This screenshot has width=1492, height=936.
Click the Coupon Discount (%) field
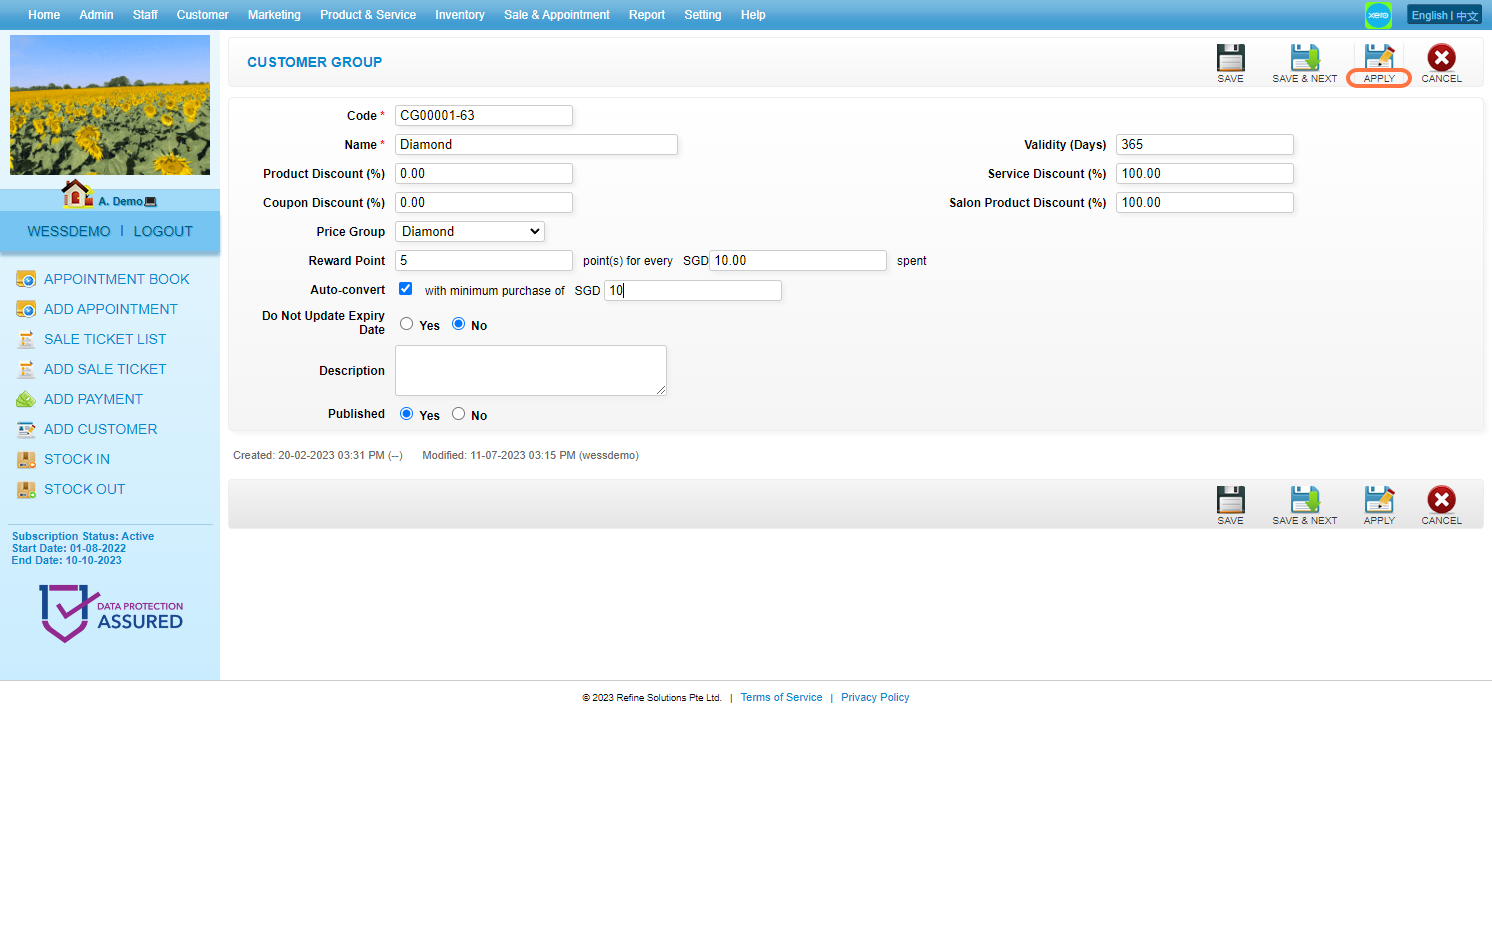484,202
